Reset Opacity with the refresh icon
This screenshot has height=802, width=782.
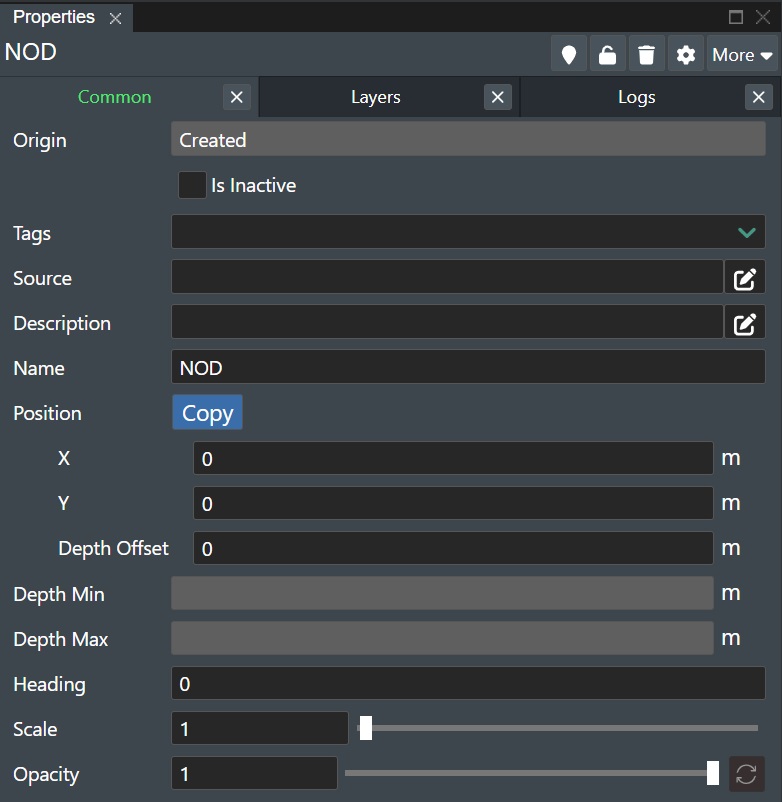pos(746,774)
